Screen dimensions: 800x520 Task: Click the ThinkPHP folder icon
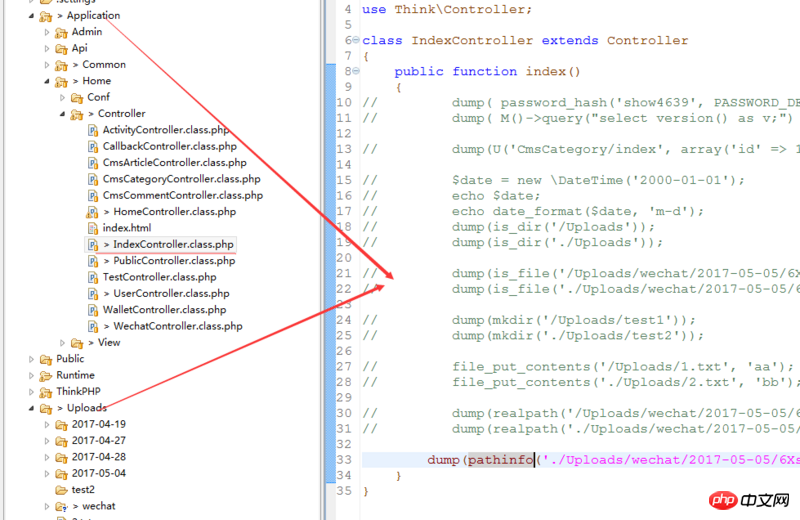tap(46, 392)
